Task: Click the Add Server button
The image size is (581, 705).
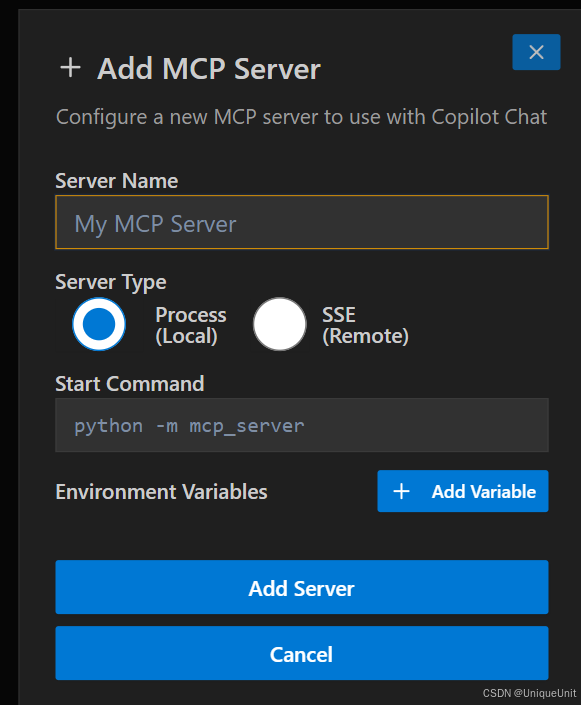Action: (302, 587)
